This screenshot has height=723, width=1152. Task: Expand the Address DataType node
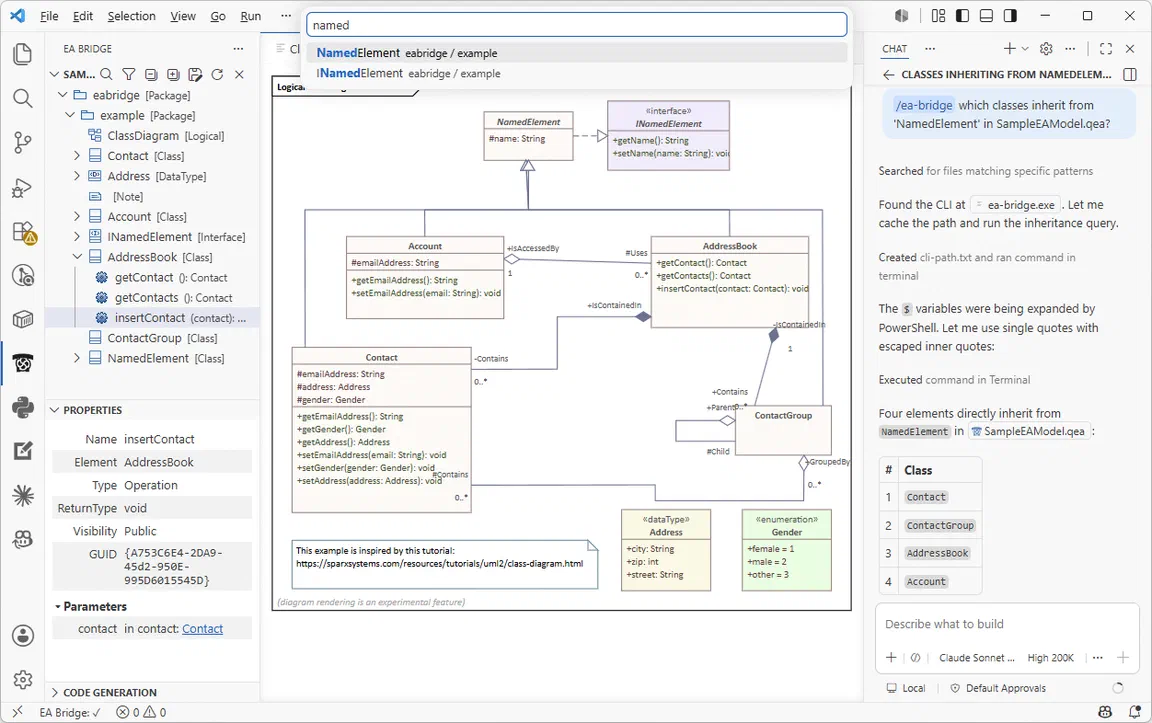pyautogui.click(x=77, y=176)
